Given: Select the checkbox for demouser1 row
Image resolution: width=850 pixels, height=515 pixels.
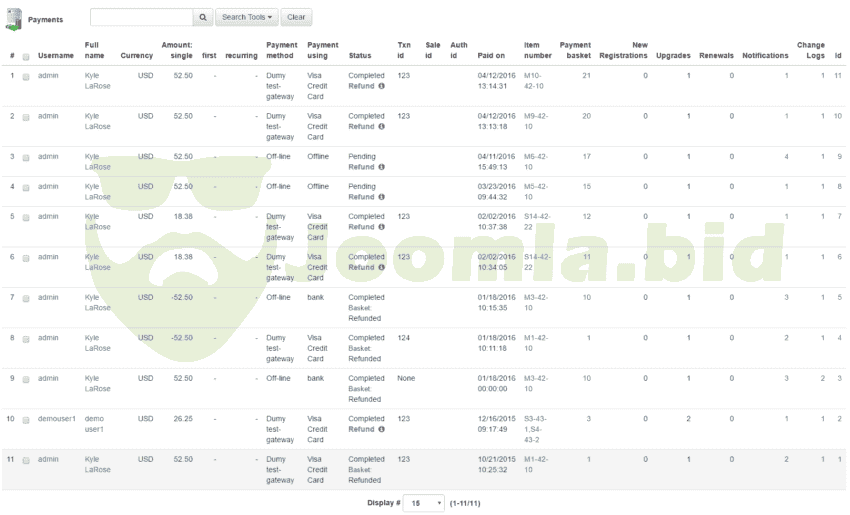Looking at the screenshot, I should (x=26, y=419).
